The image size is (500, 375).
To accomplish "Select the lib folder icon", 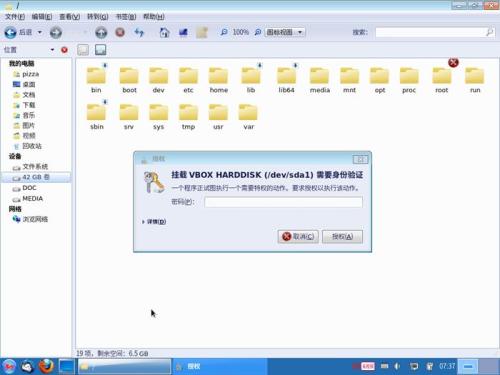I will pyautogui.click(x=251, y=76).
